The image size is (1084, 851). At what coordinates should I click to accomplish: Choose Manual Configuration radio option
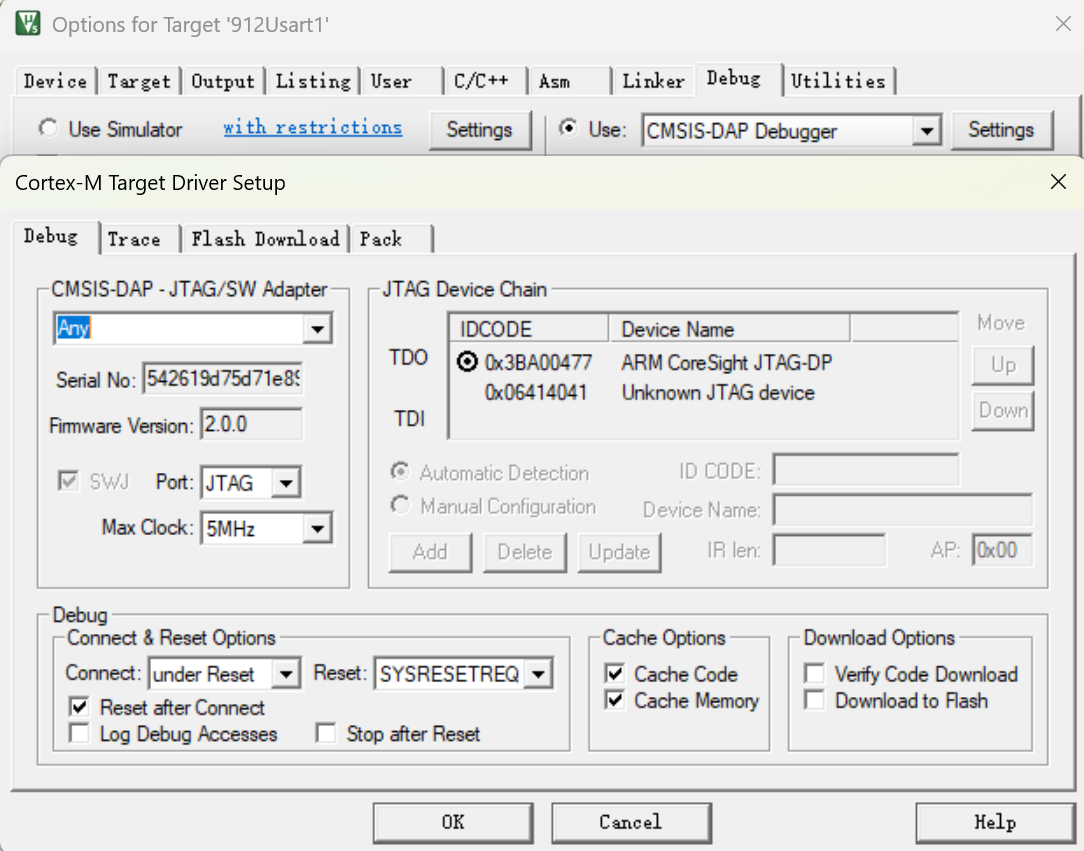pyautogui.click(x=400, y=505)
